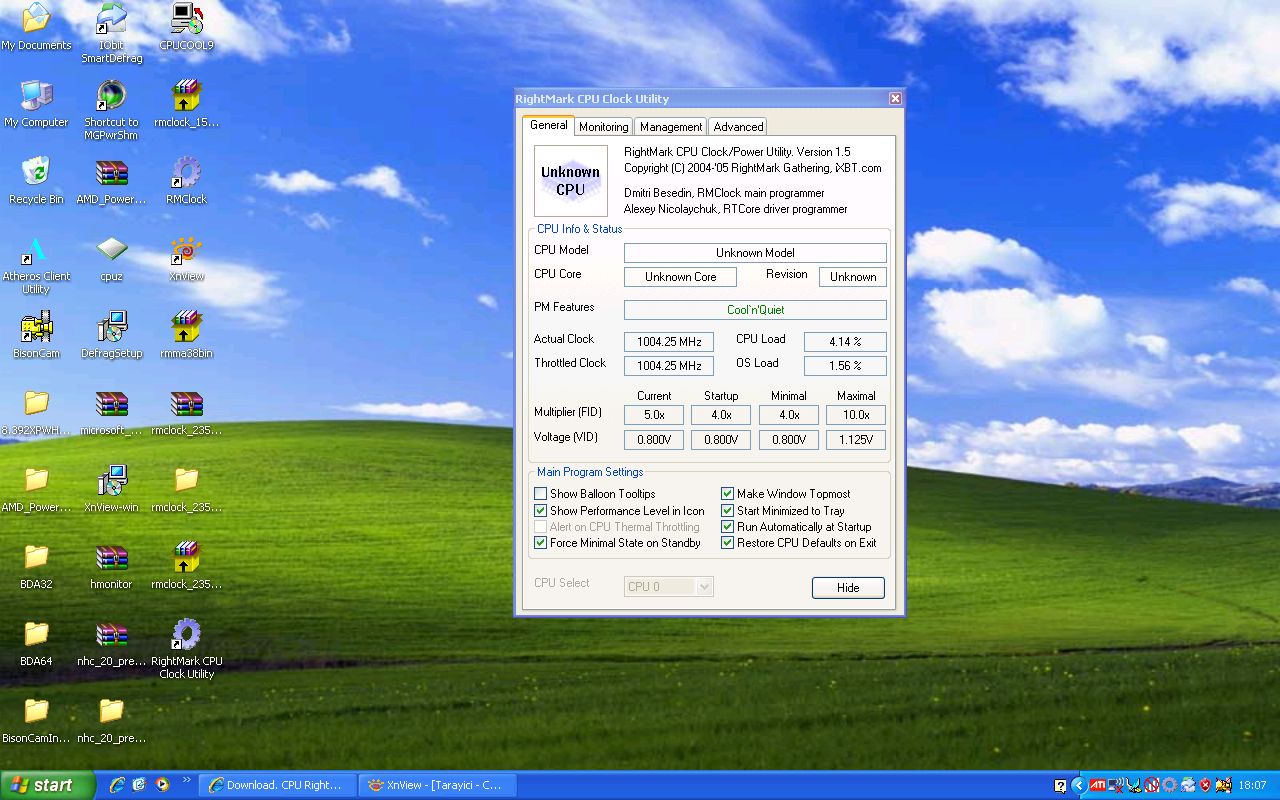The width and height of the screenshot is (1280, 800).
Task: Switch to XnView taskbar window
Action: point(437,785)
